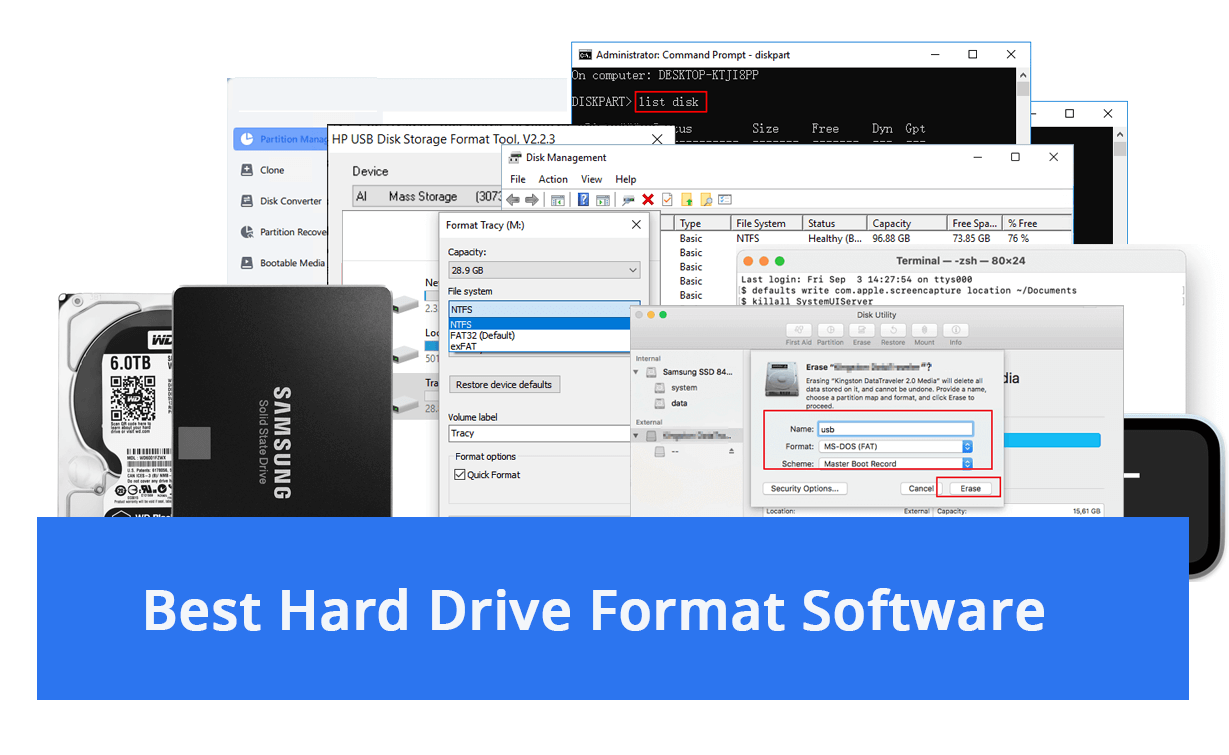Open Partition Recovery in the sidebar
Image resolution: width=1229 pixels, height=755 pixels.
(x=283, y=232)
